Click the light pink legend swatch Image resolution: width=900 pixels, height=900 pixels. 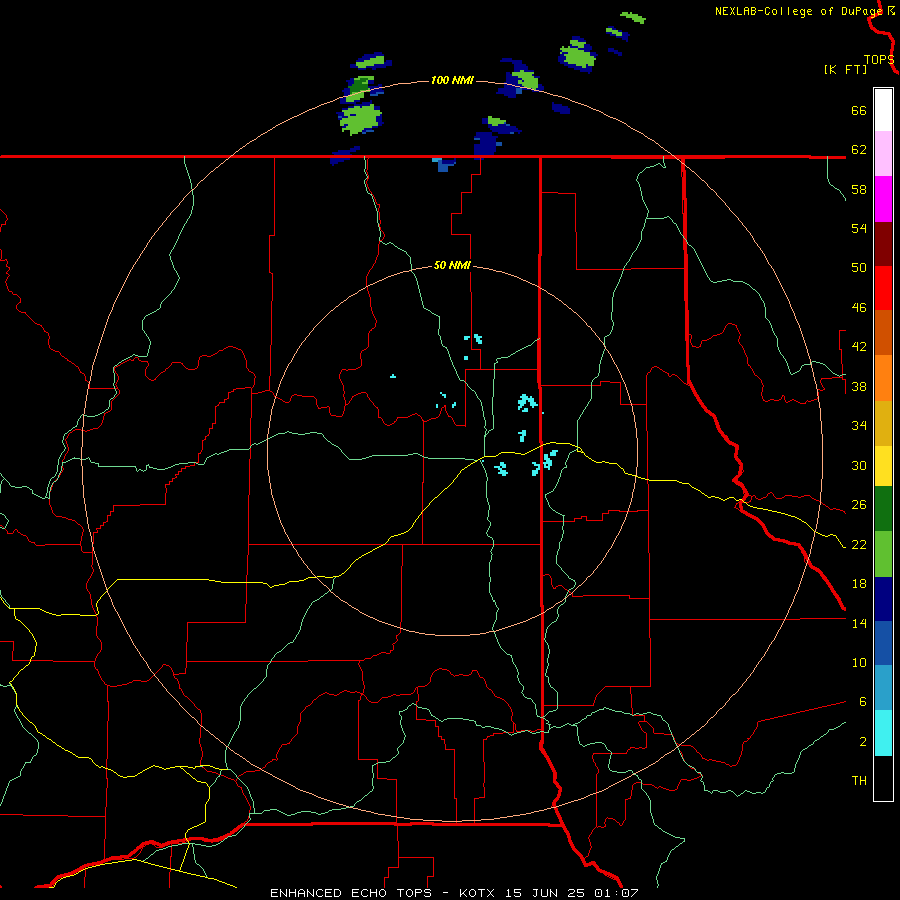pyautogui.click(x=883, y=153)
